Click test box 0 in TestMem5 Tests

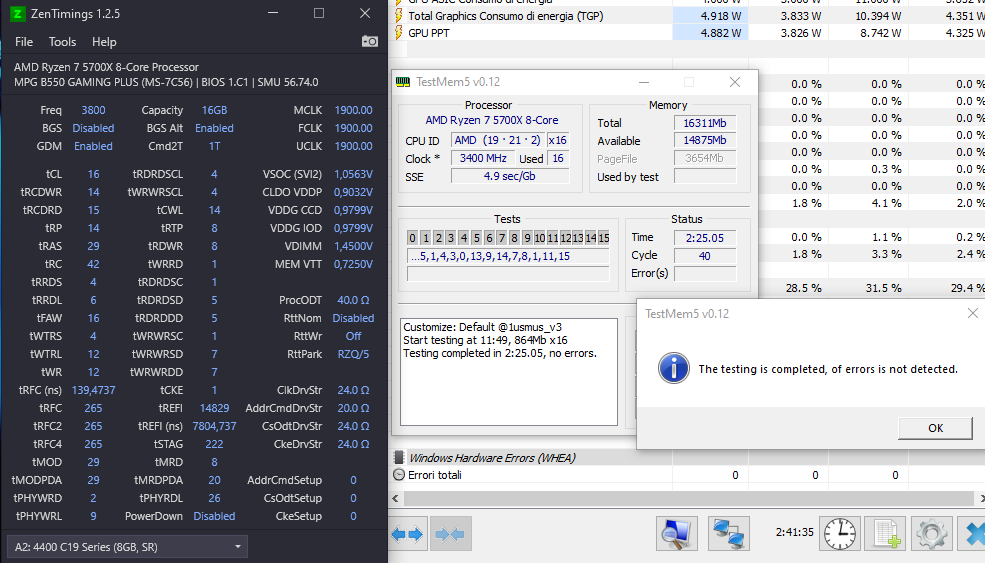pyautogui.click(x=412, y=238)
